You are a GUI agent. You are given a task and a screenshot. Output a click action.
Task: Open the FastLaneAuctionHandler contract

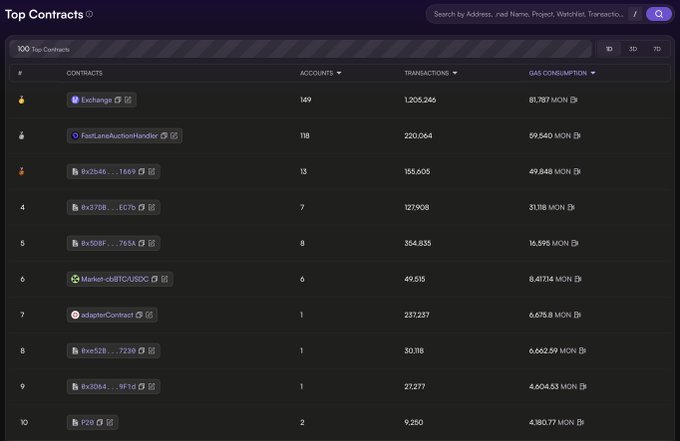[x=119, y=136]
